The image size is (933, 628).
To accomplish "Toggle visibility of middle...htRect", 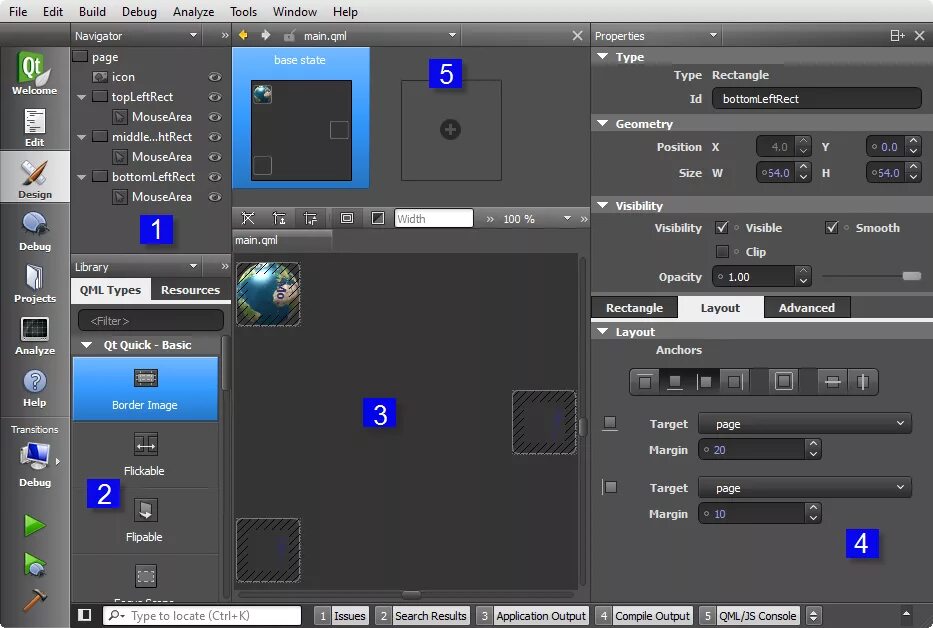I will [x=215, y=137].
